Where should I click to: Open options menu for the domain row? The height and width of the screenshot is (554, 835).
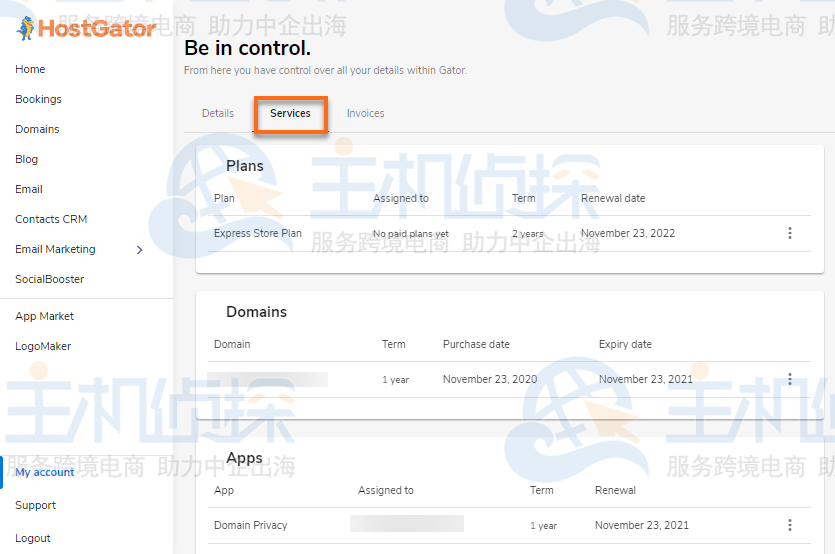[790, 379]
